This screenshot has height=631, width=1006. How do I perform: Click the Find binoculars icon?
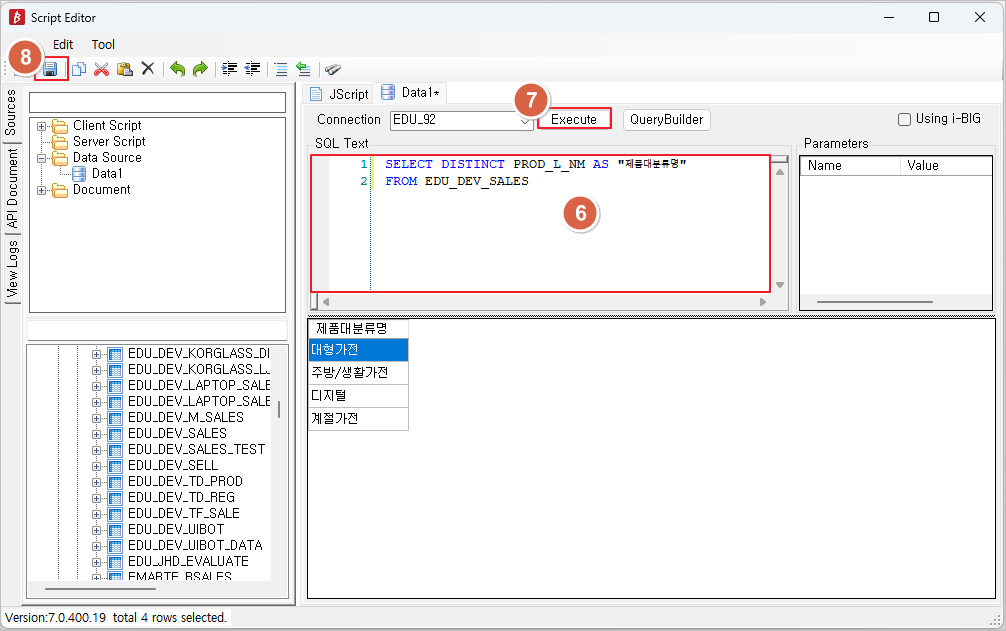tap(333, 69)
